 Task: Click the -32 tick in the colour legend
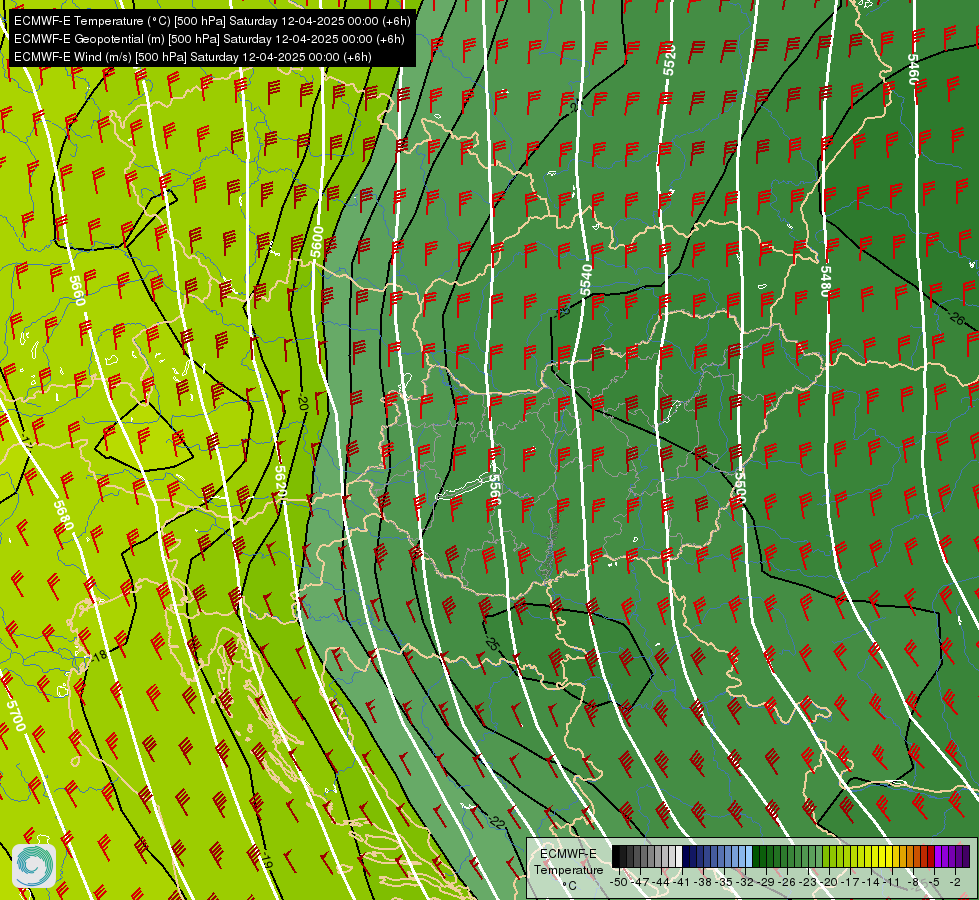(x=745, y=882)
